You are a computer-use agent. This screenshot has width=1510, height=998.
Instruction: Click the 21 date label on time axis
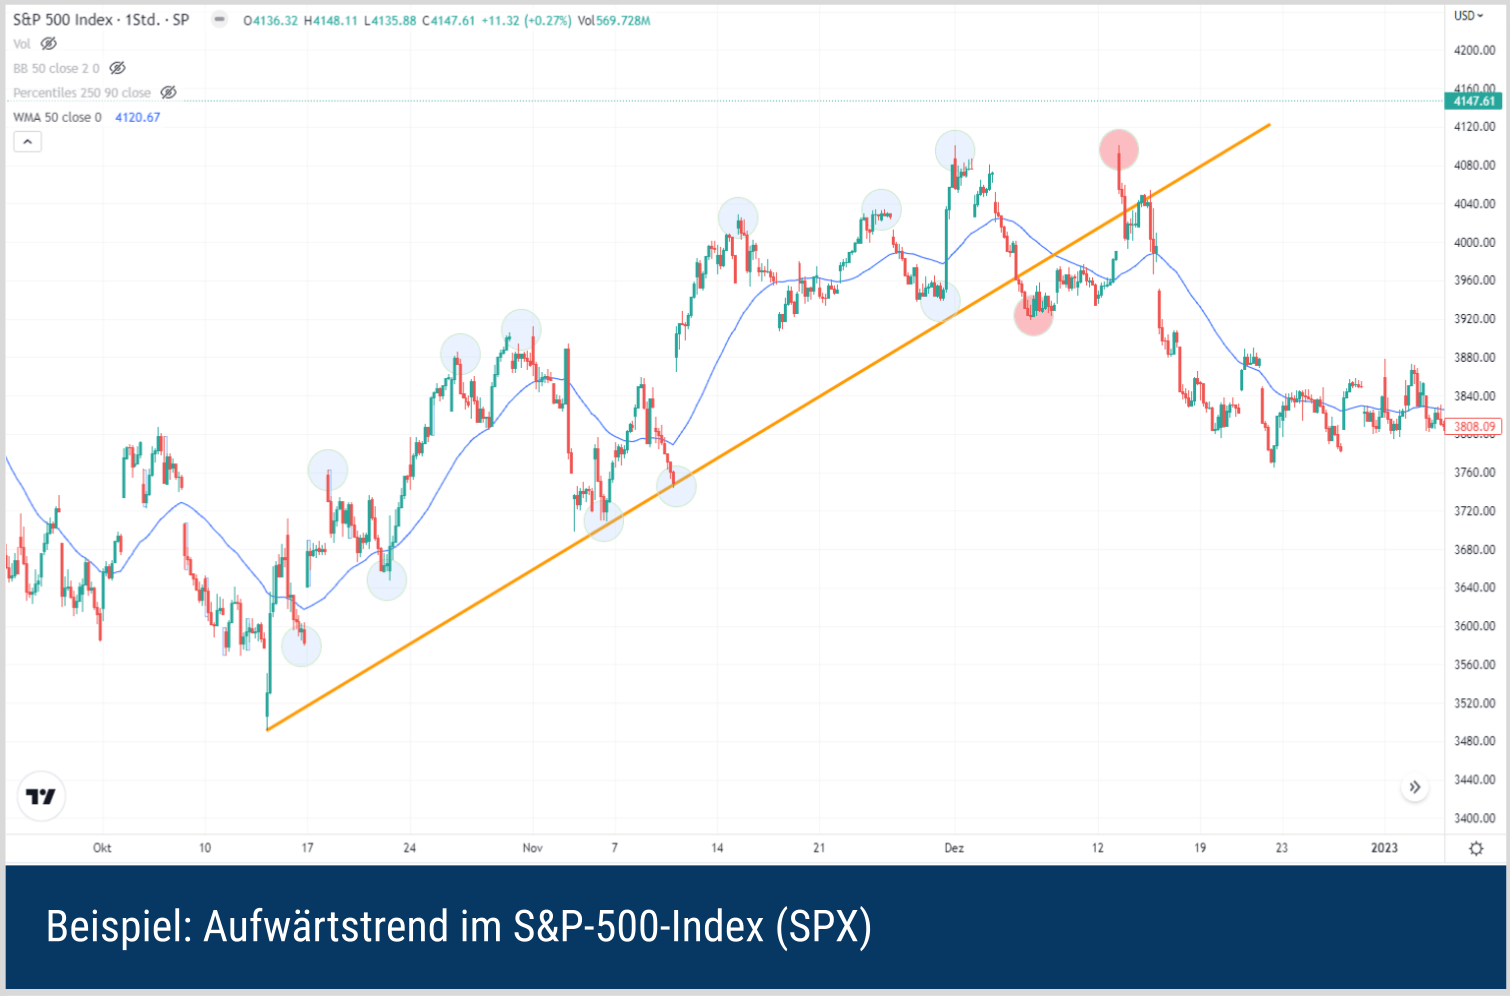pos(819,848)
